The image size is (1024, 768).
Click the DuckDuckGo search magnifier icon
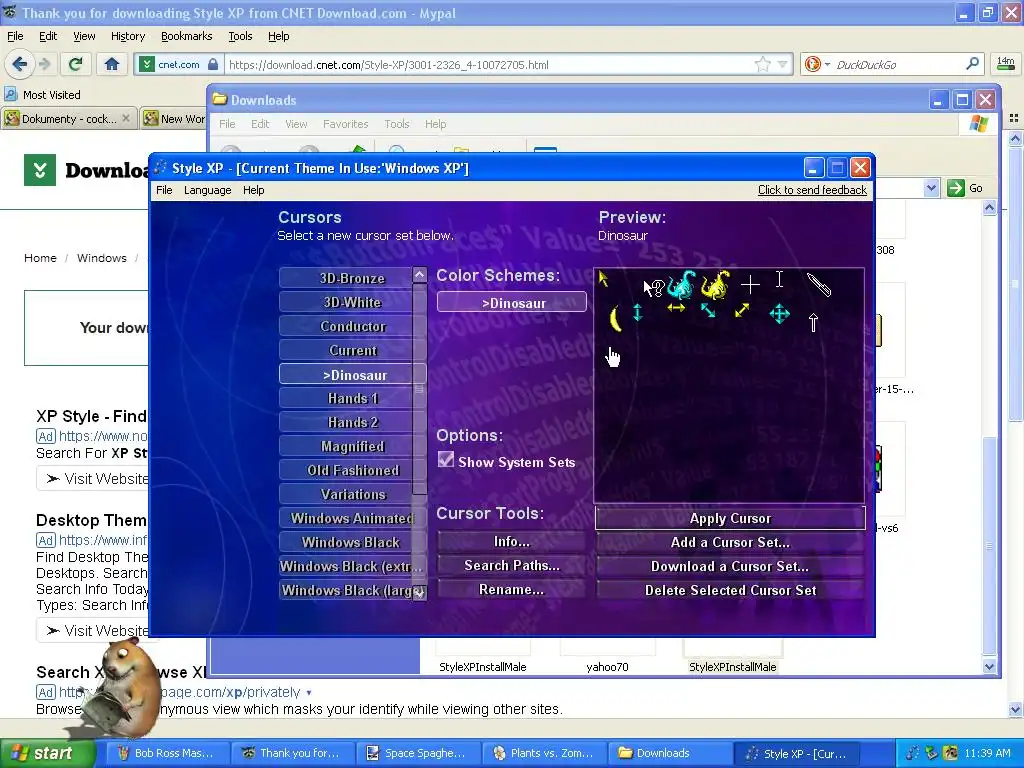coord(972,64)
